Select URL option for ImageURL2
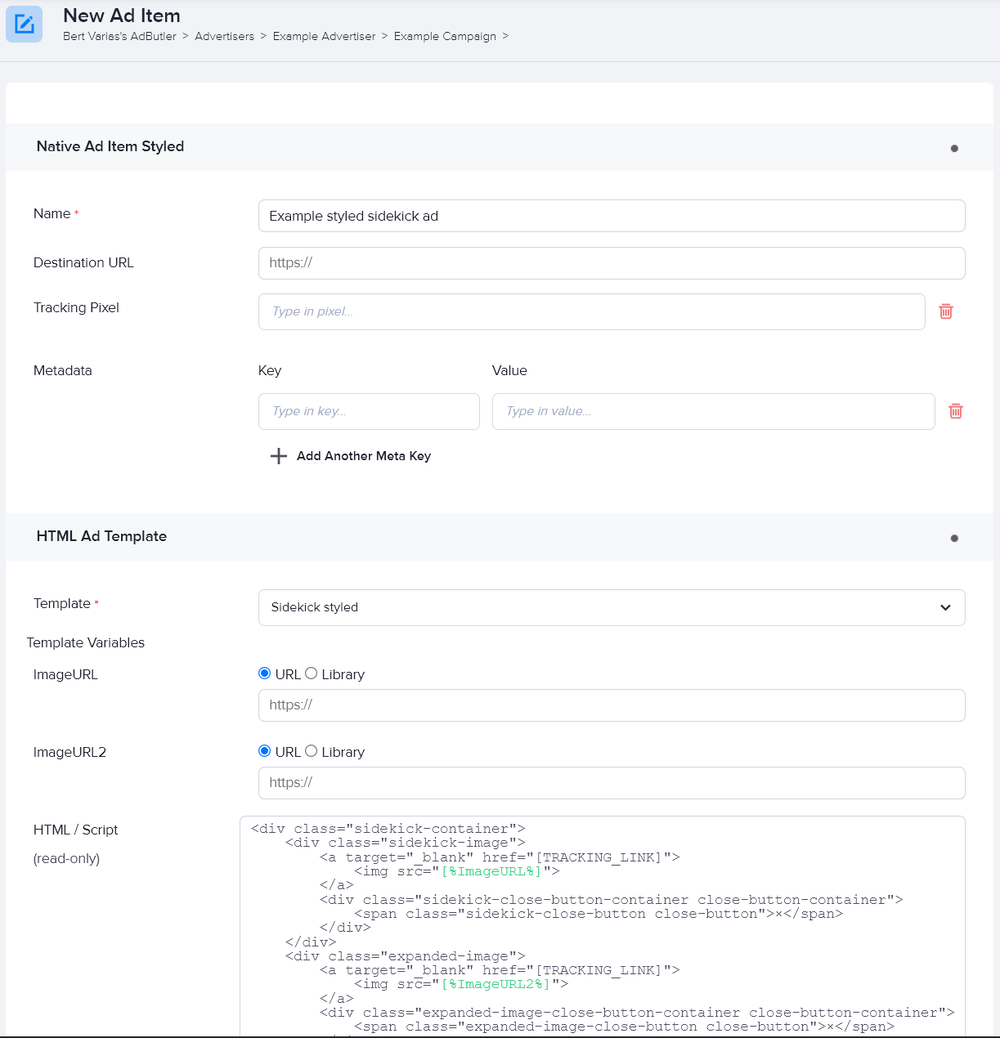The width and height of the screenshot is (1000, 1038). pyautogui.click(x=265, y=751)
